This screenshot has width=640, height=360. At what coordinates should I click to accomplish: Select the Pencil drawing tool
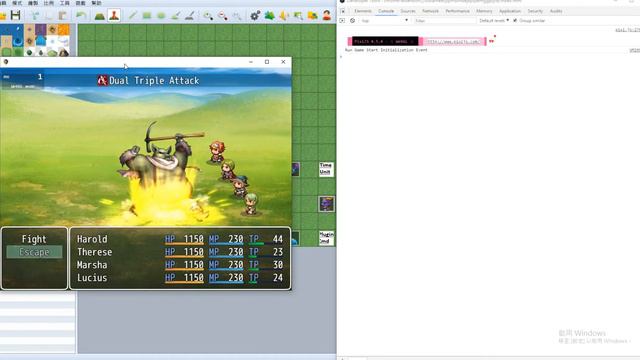pos(132,16)
